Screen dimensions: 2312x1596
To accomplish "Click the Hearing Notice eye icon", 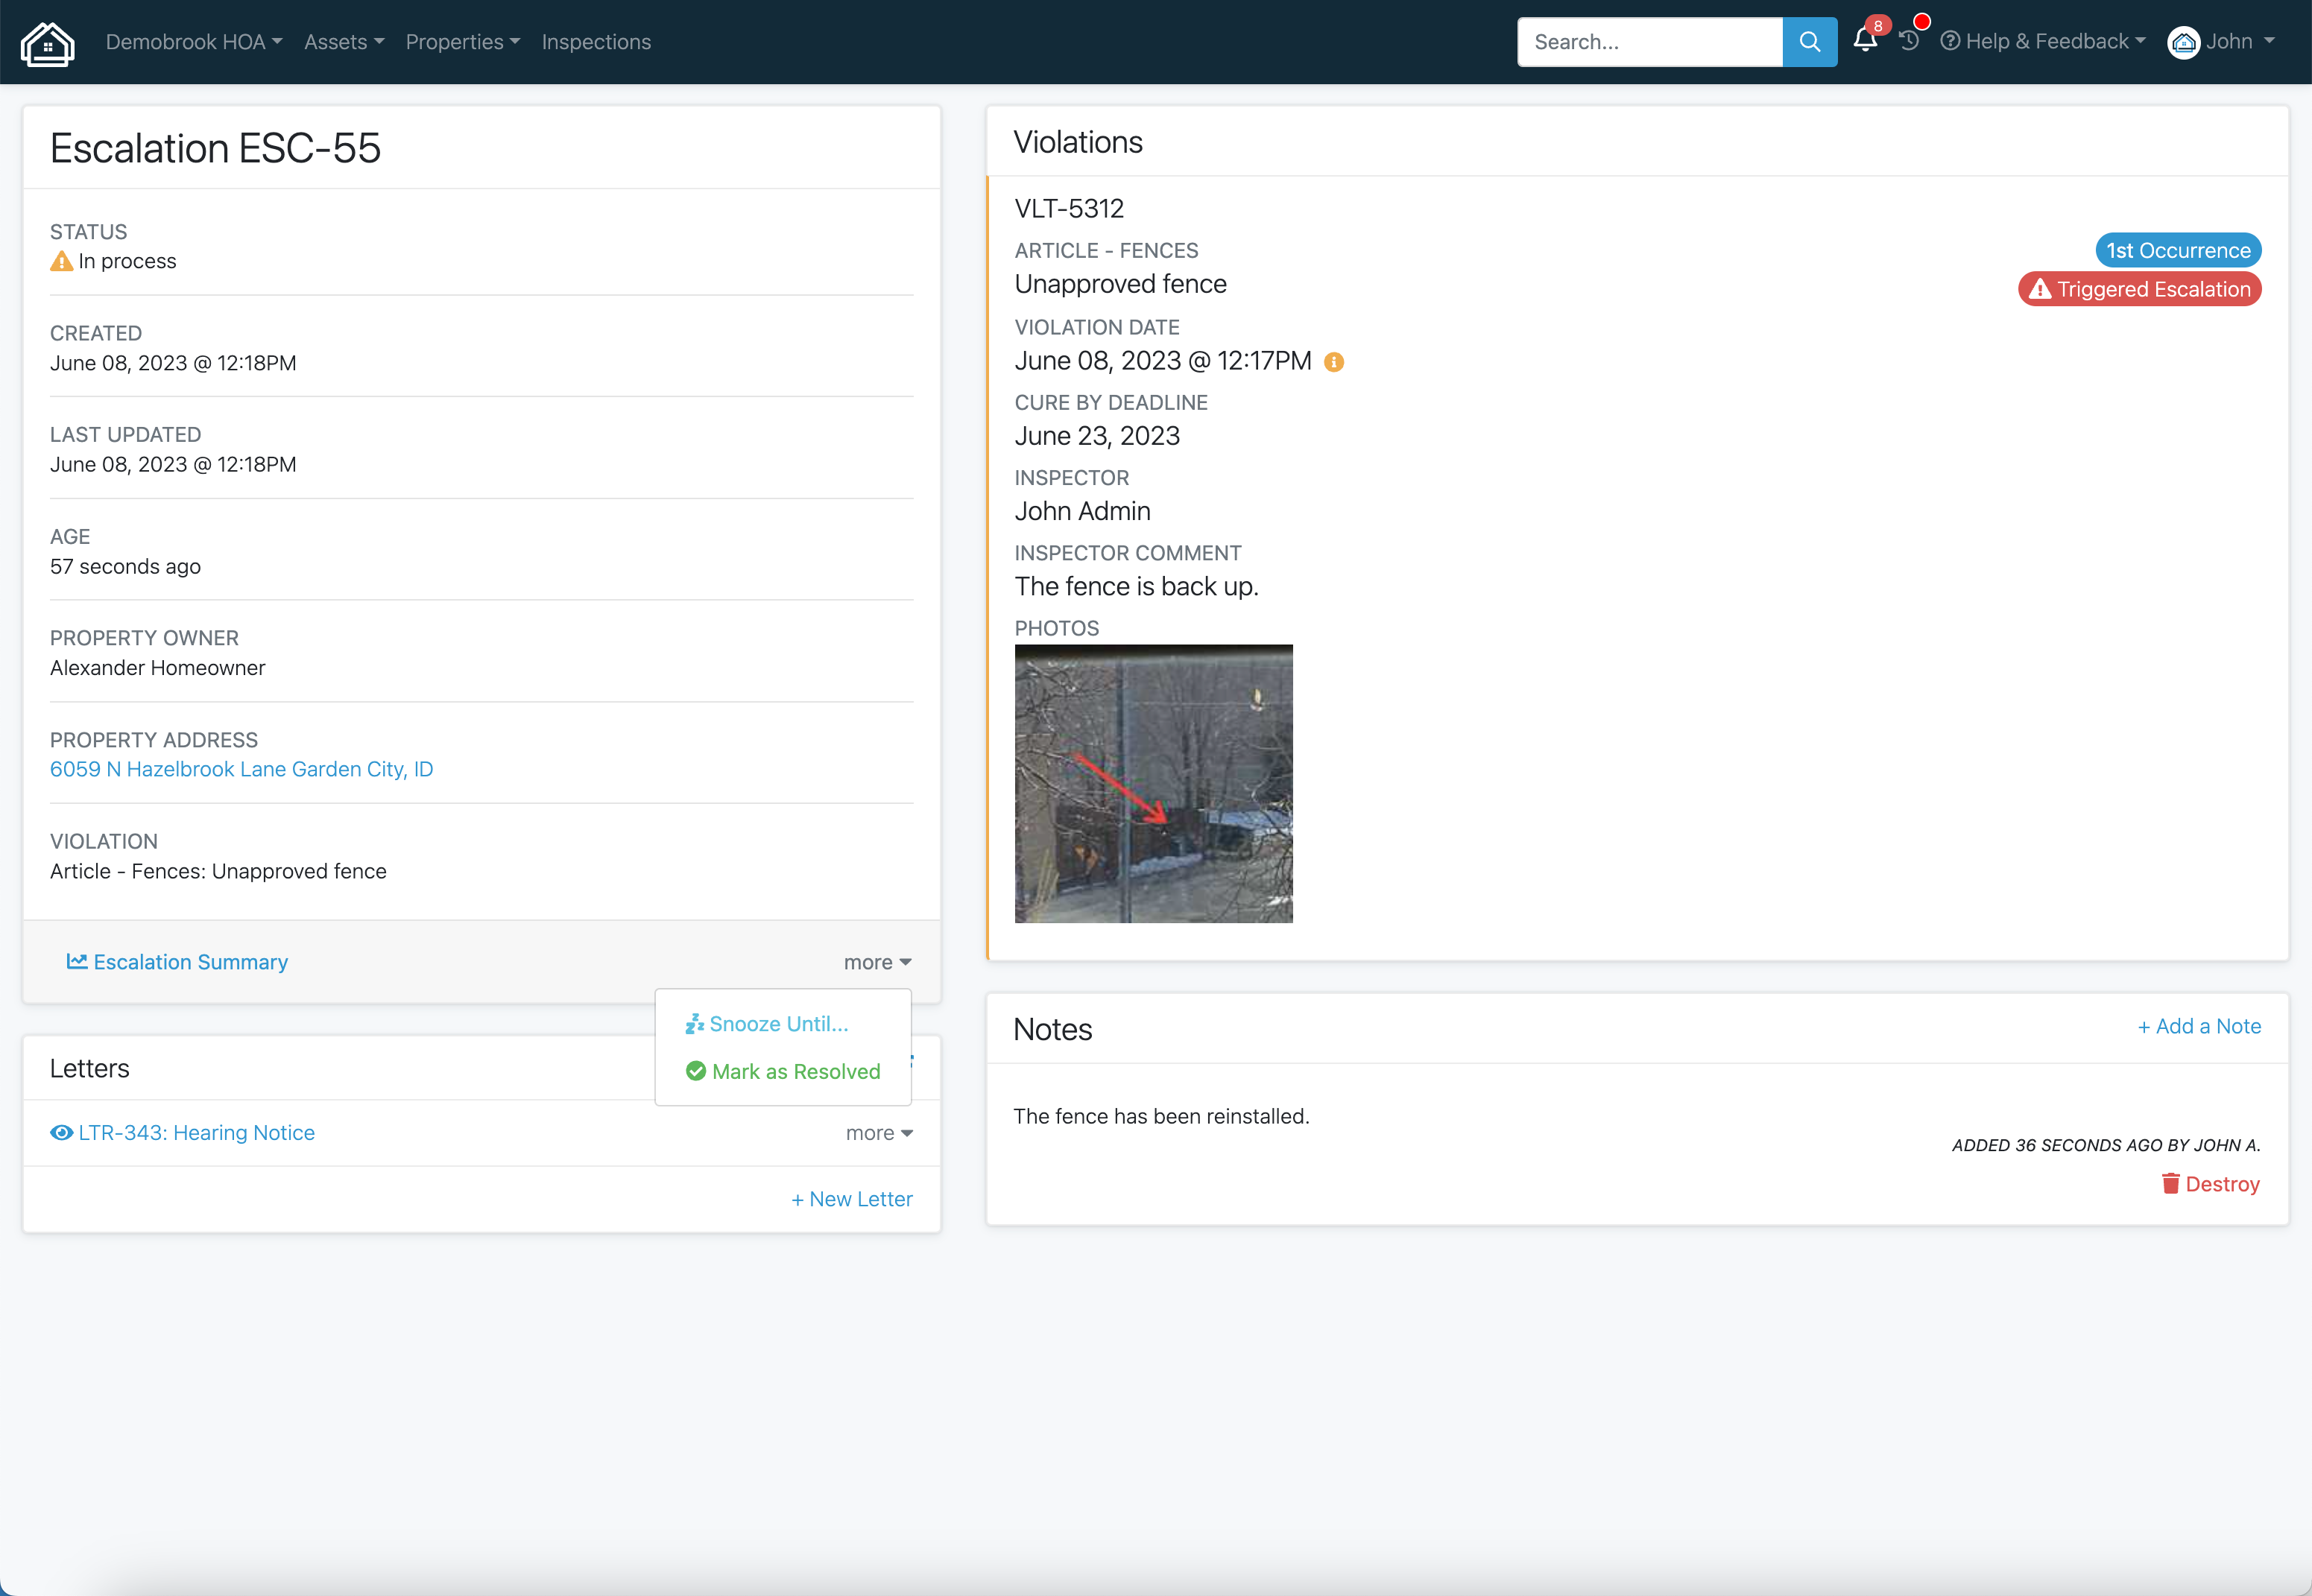I will (x=61, y=1132).
